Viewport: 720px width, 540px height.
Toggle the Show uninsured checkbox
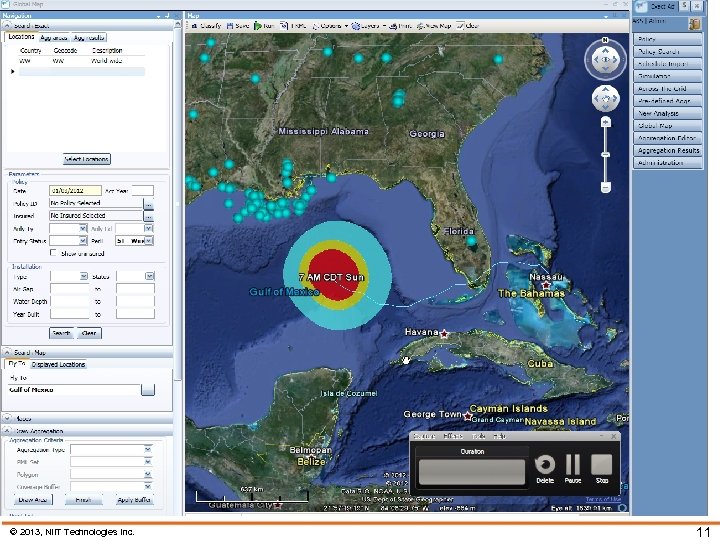point(53,253)
